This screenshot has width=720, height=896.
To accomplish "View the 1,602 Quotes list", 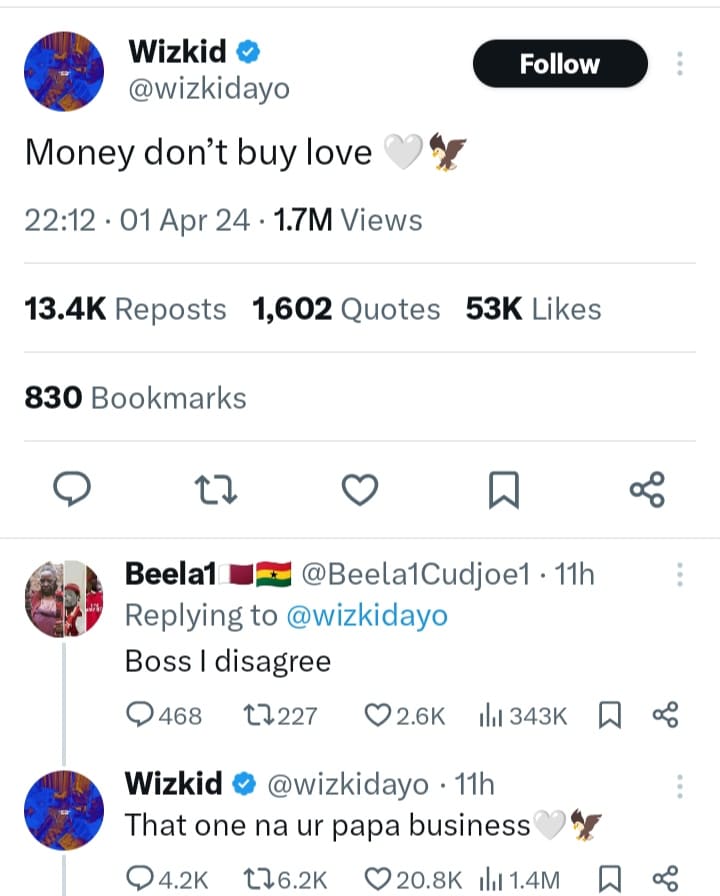I will click(347, 310).
